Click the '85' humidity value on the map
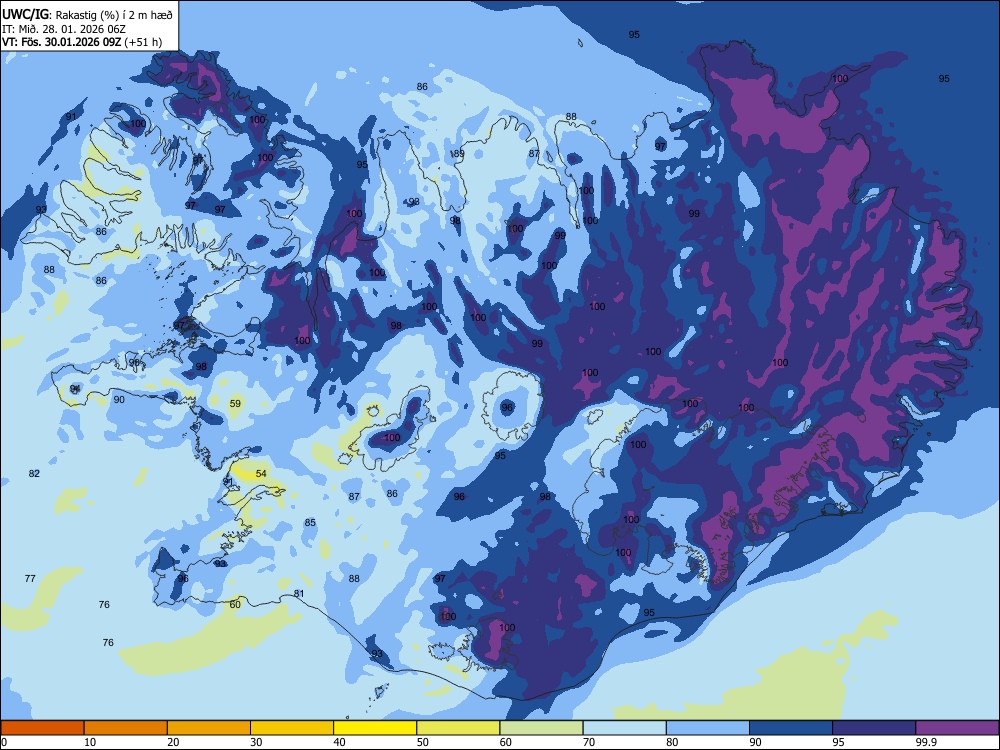This screenshot has width=1000, height=750. (x=310, y=522)
